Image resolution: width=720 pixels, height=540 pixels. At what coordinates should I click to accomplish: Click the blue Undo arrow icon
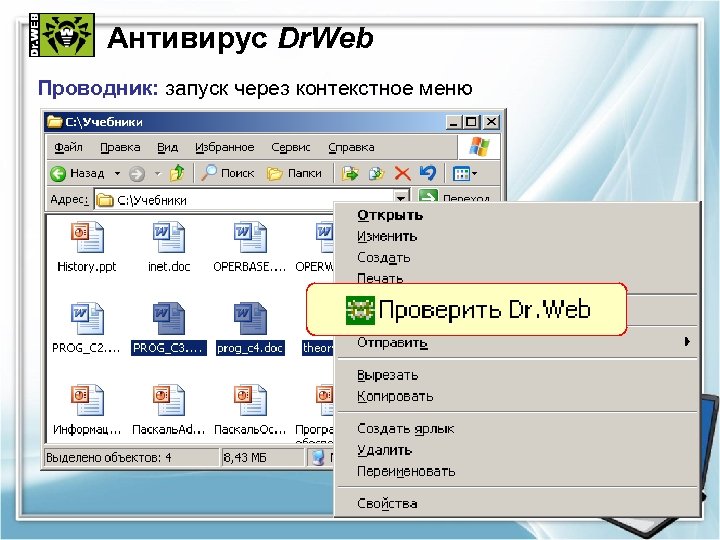(428, 173)
